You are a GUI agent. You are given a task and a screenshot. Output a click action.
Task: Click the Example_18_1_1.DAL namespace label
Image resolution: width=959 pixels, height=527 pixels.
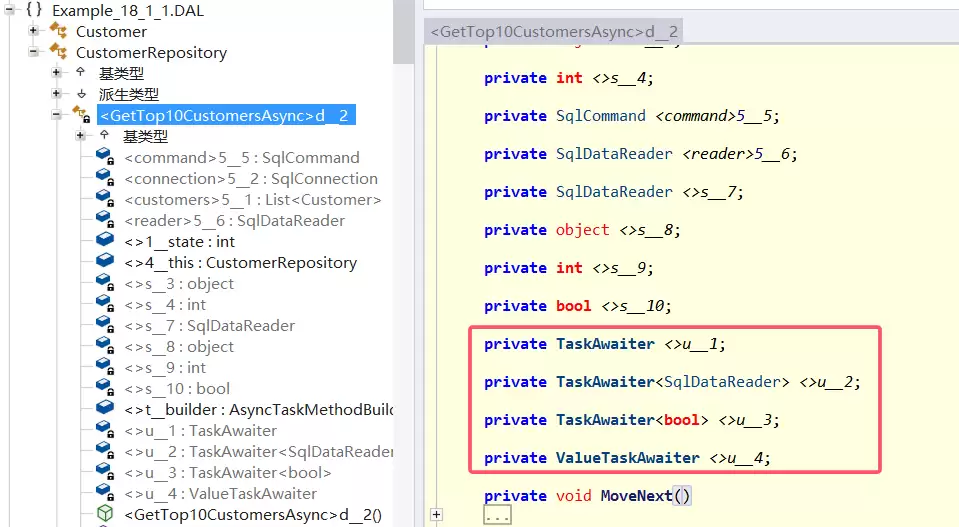(128, 10)
